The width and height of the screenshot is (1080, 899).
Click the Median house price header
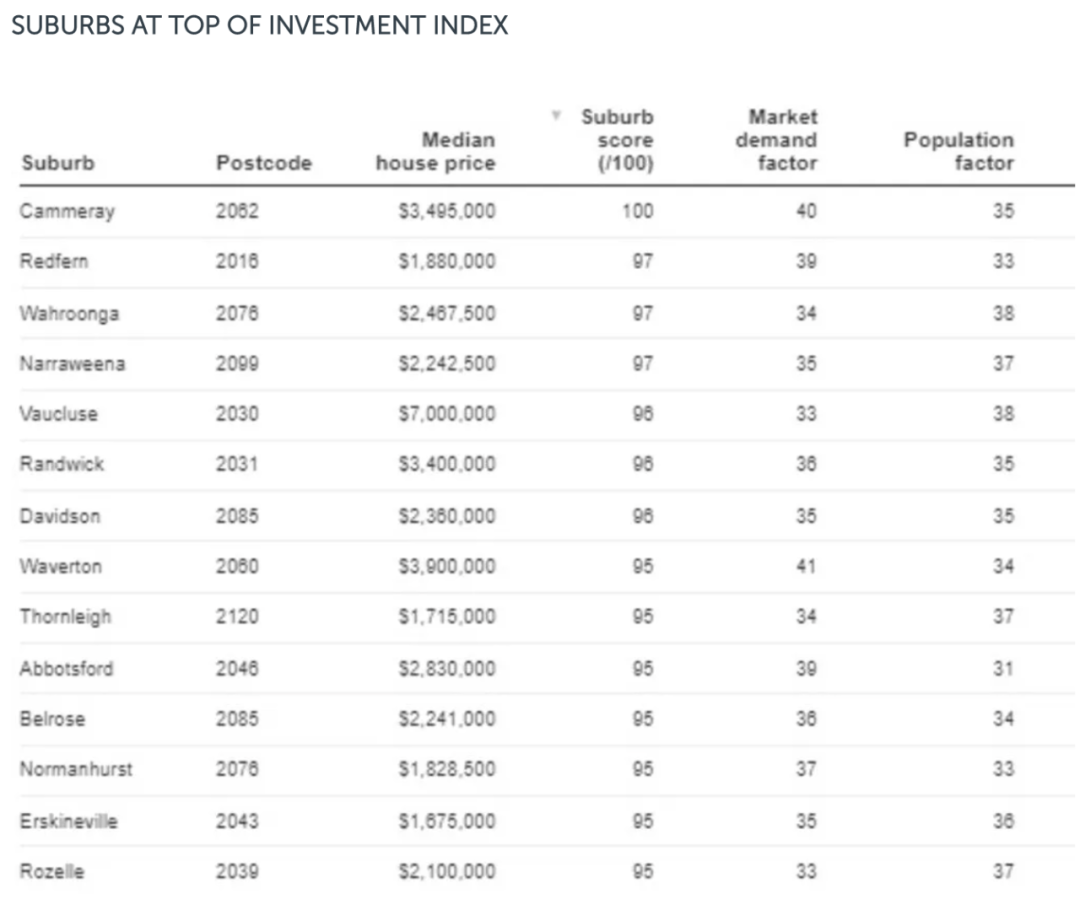pyautogui.click(x=435, y=151)
